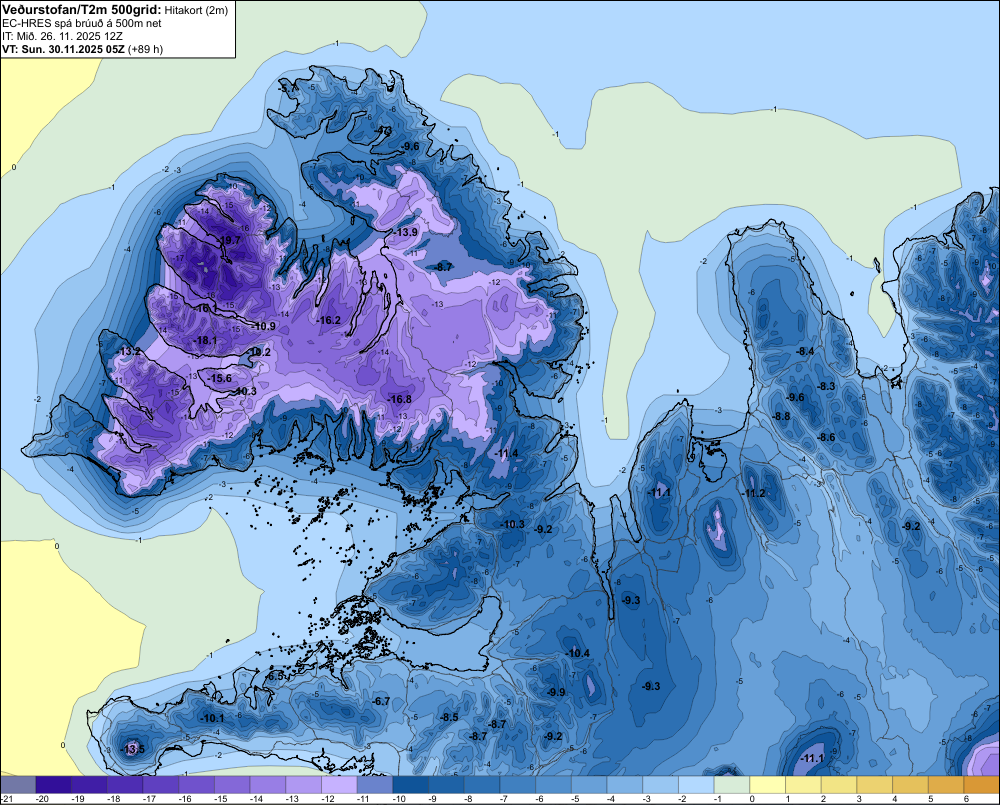
Task: Click the -13.2 temperature label
Action: click(130, 351)
